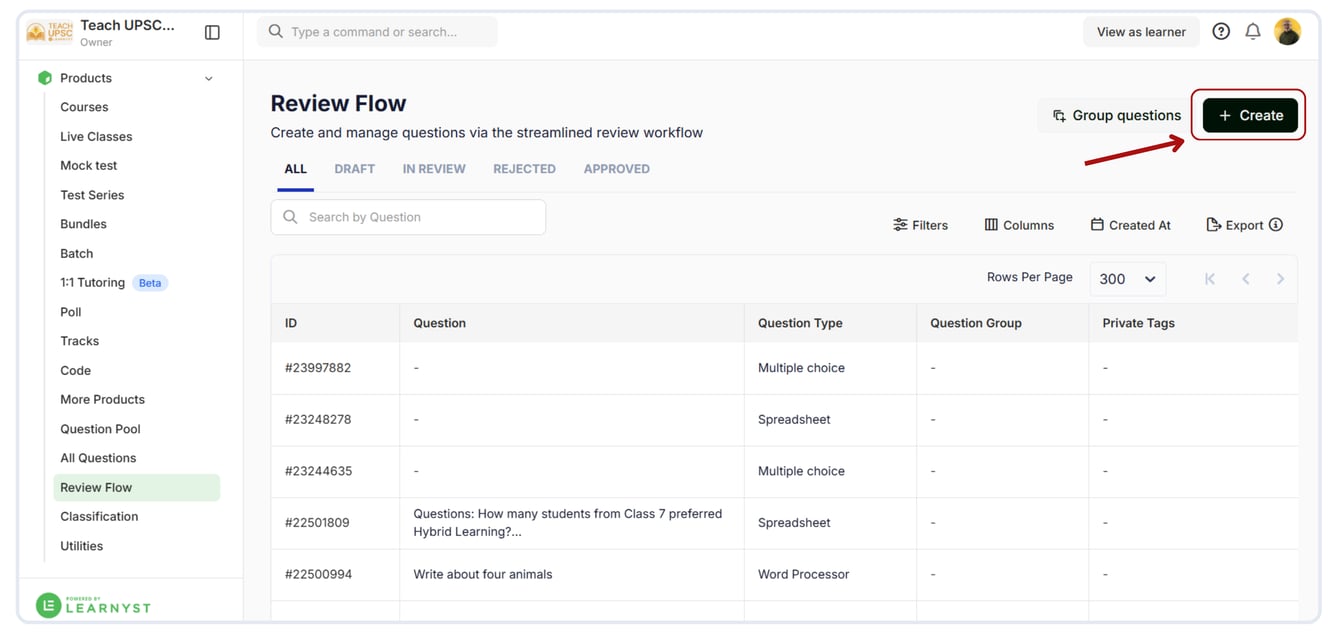The width and height of the screenshot is (1340, 639).
Task: Open the user profile avatar
Action: pyautogui.click(x=1288, y=32)
